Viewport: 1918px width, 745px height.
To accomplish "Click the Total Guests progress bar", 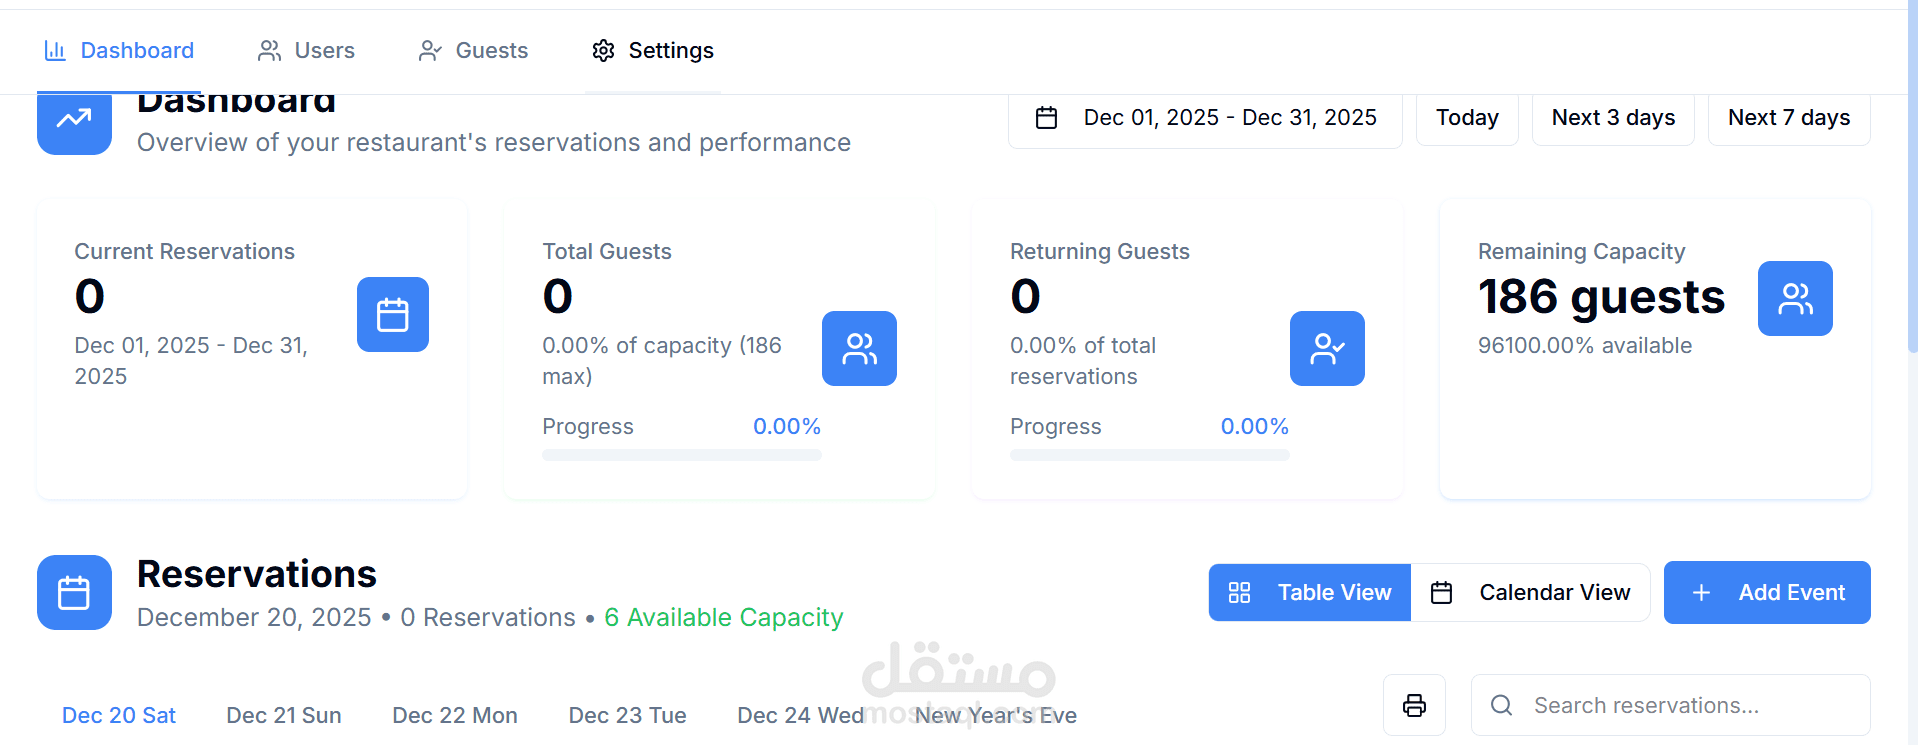I will point(681,455).
